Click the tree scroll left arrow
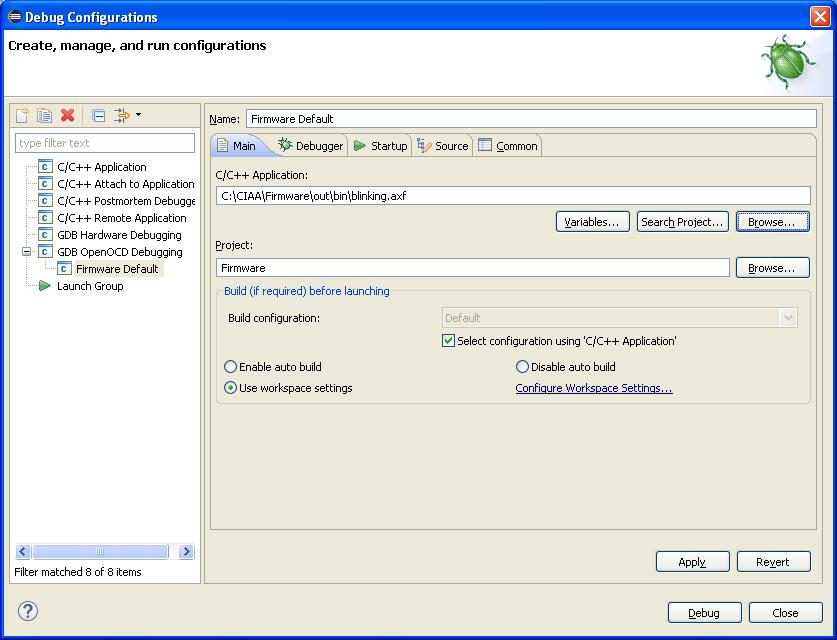The width and height of the screenshot is (837, 640). tap(23, 551)
